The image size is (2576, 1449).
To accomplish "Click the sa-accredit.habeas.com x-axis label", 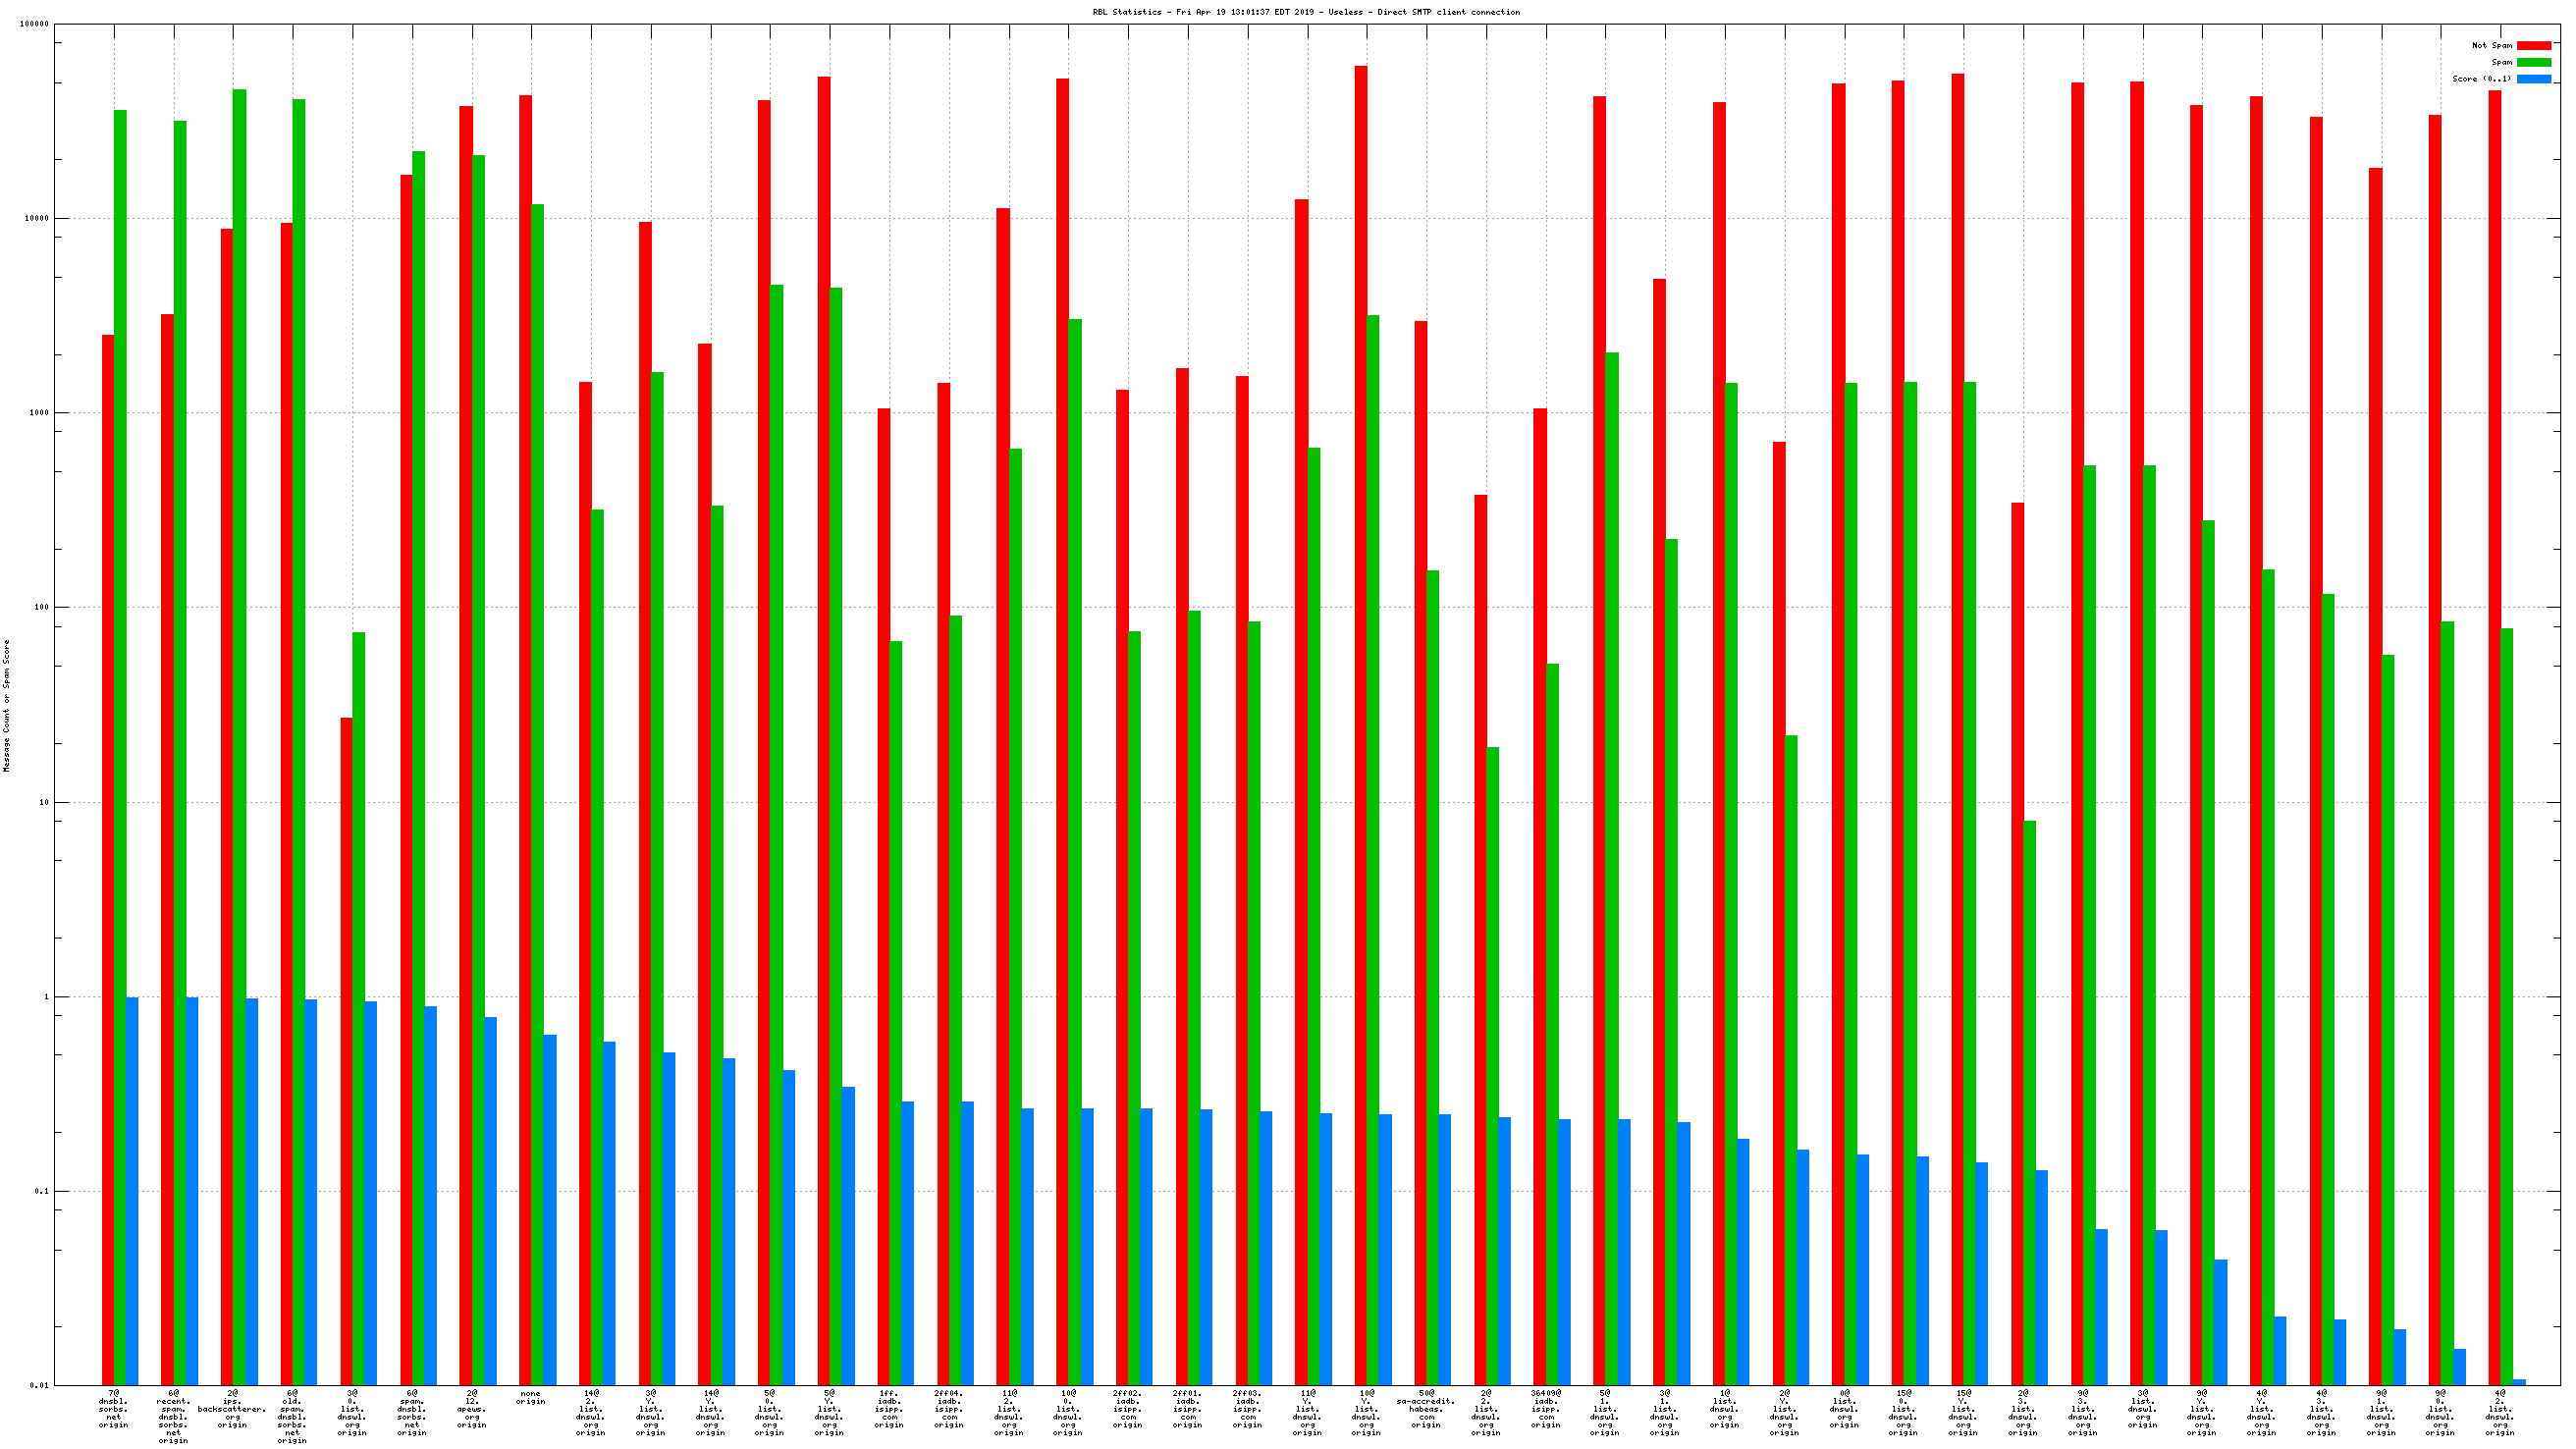I will [x=1426, y=1408].
